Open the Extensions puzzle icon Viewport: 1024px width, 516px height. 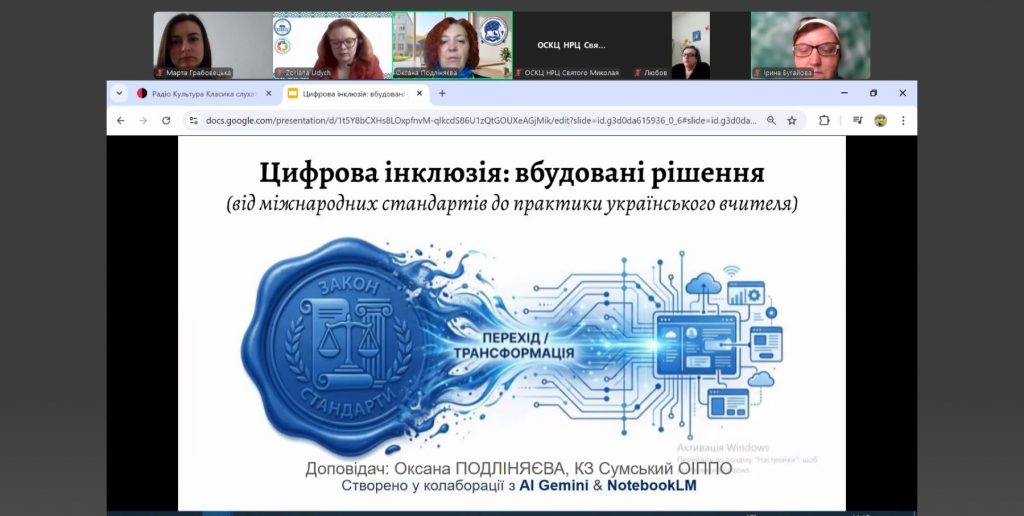pyautogui.click(x=824, y=120)
